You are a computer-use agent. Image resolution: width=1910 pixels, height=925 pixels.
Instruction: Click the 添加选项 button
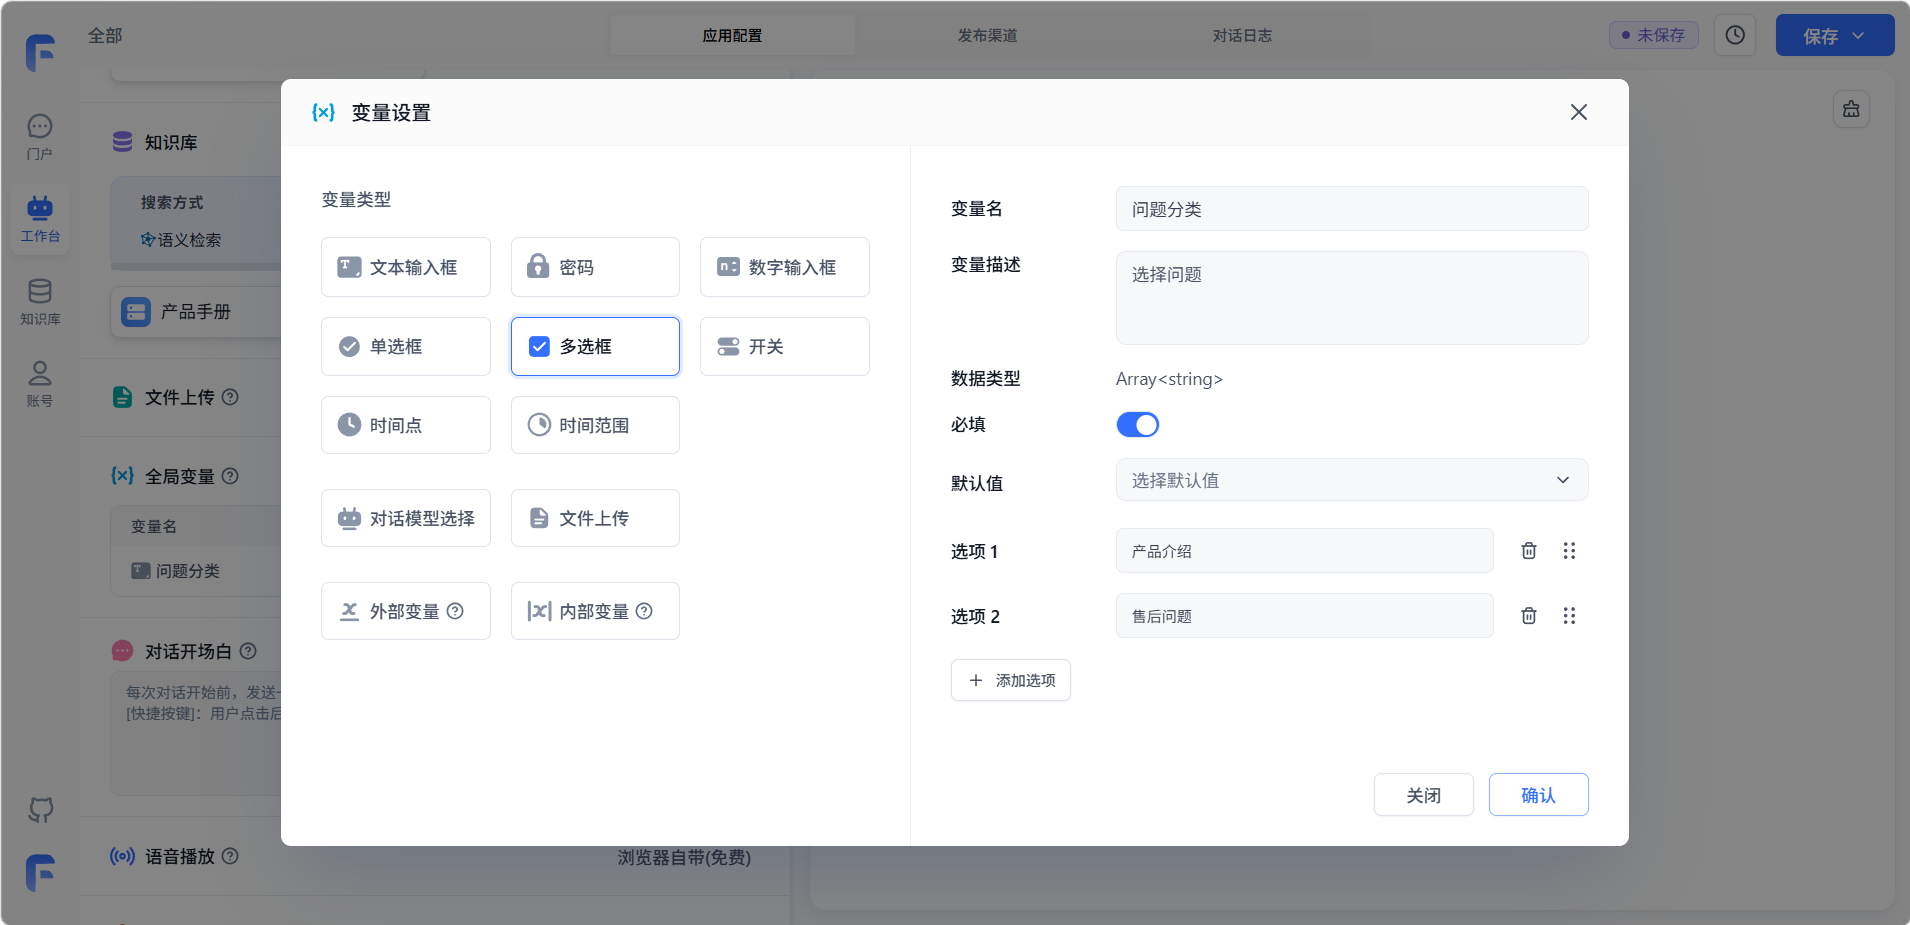click(x=1010, y=680)
